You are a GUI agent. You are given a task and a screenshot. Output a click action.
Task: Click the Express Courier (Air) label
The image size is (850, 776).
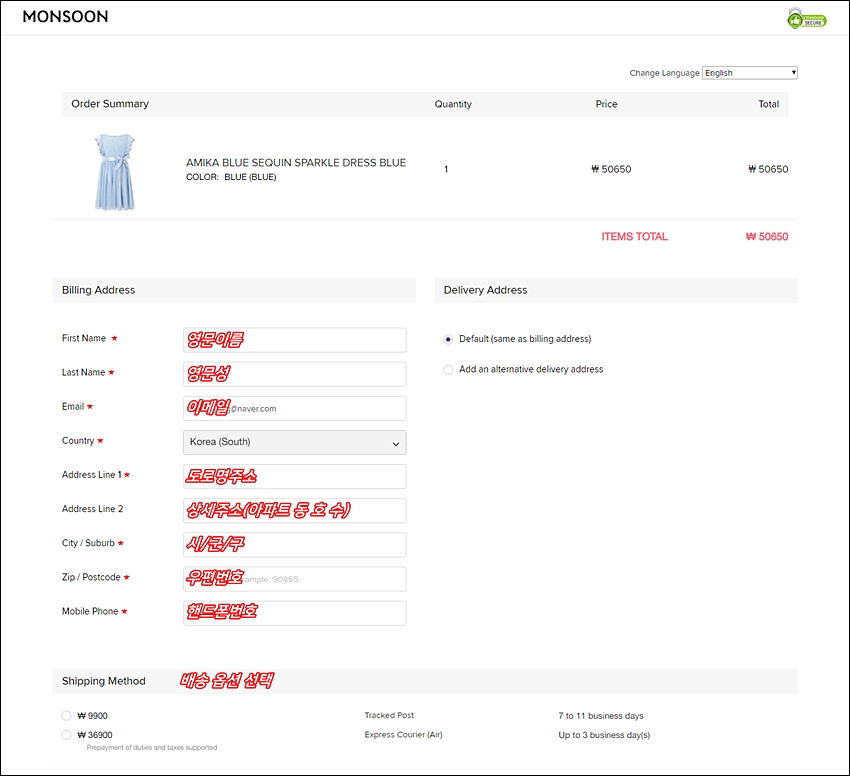tap(403, 735)
